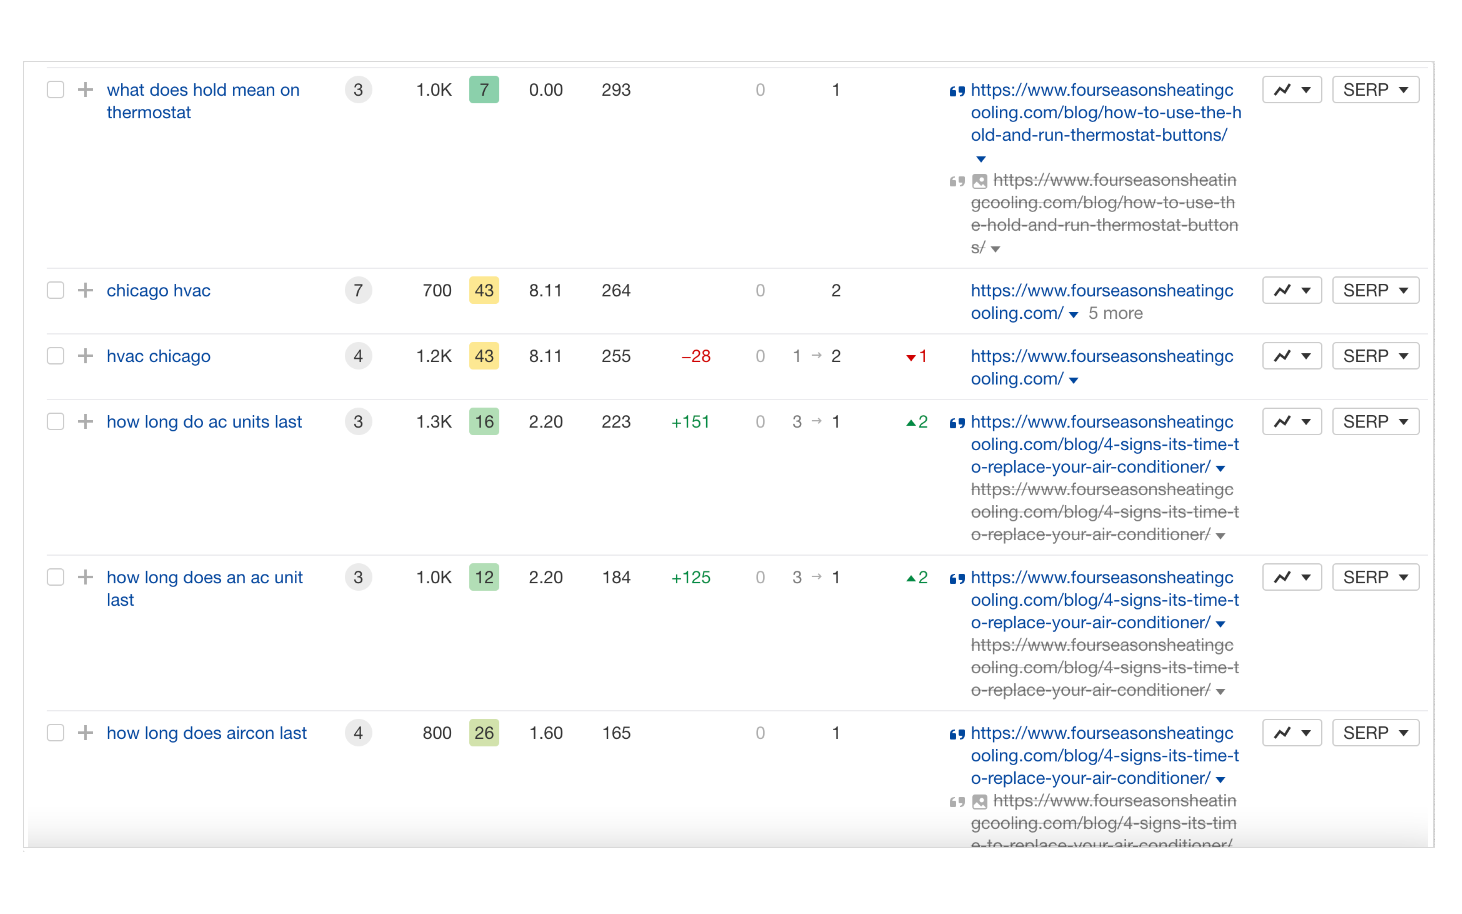
Task: Click the traffic change value +151
Action: [x=691, y=422]
